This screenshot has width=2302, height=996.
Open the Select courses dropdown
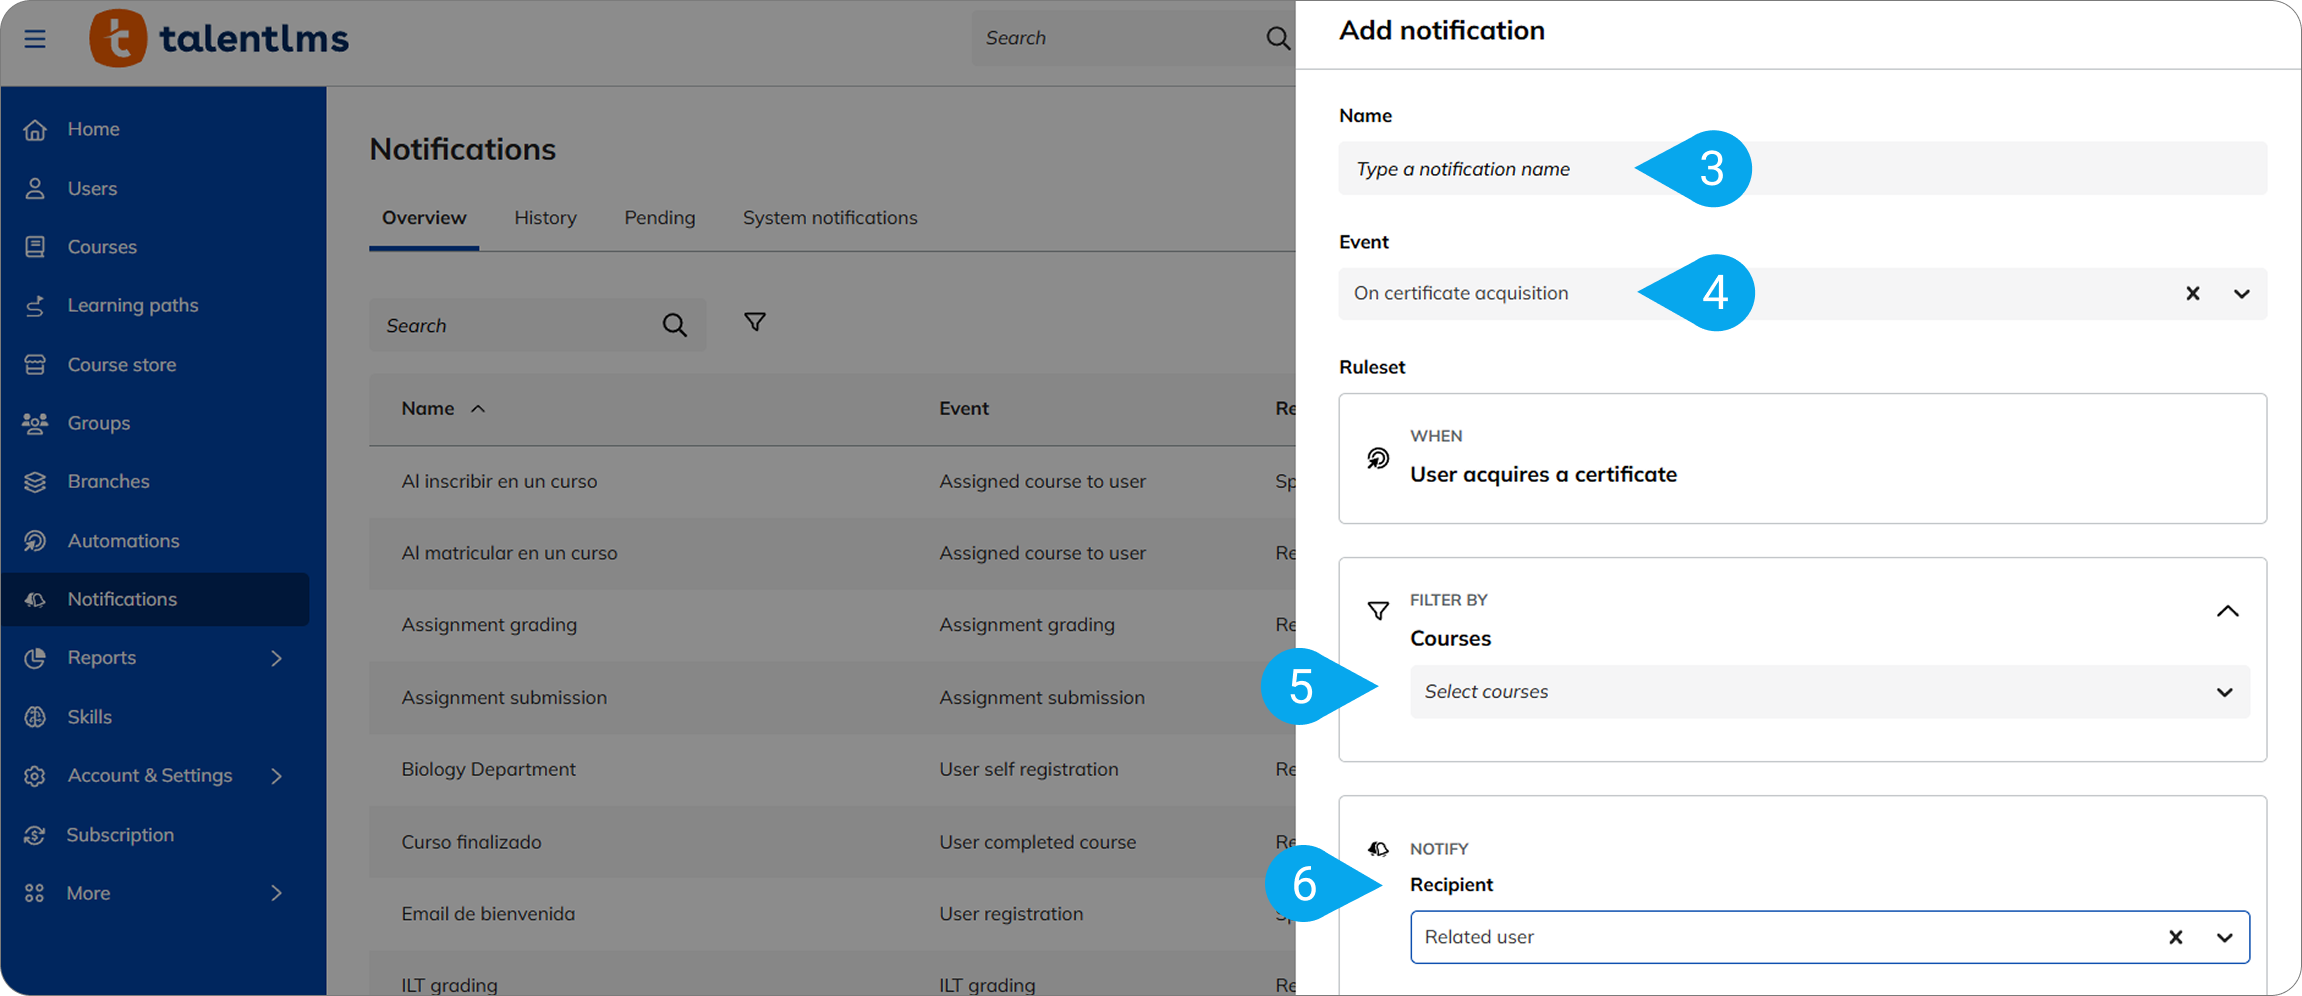pos(2224,692)
